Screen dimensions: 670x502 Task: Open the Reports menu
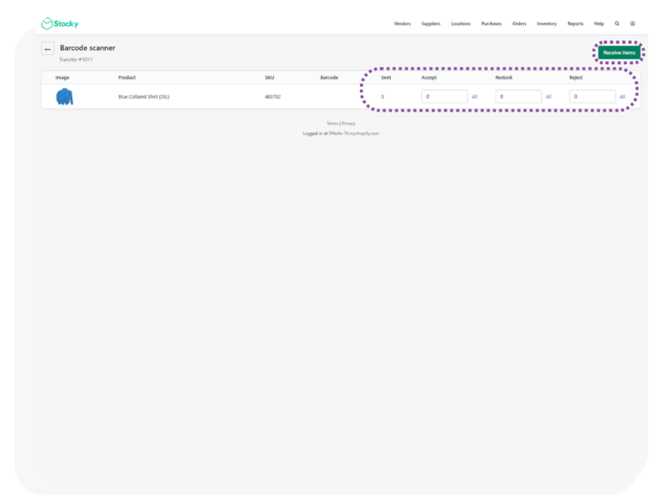(575, 23)
